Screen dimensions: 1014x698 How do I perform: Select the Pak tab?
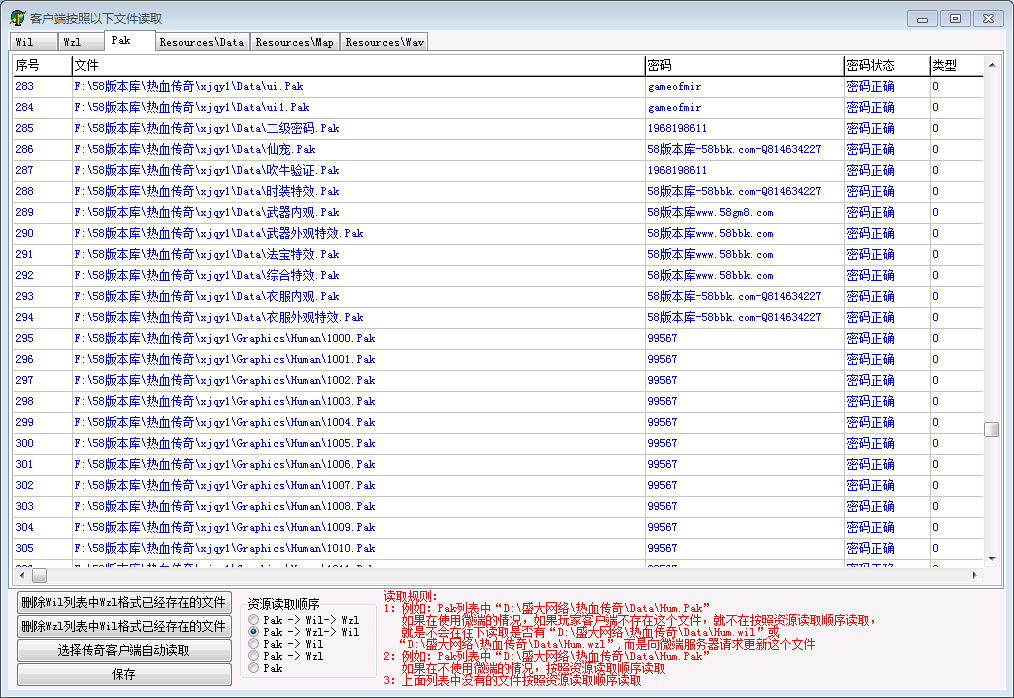129,40
